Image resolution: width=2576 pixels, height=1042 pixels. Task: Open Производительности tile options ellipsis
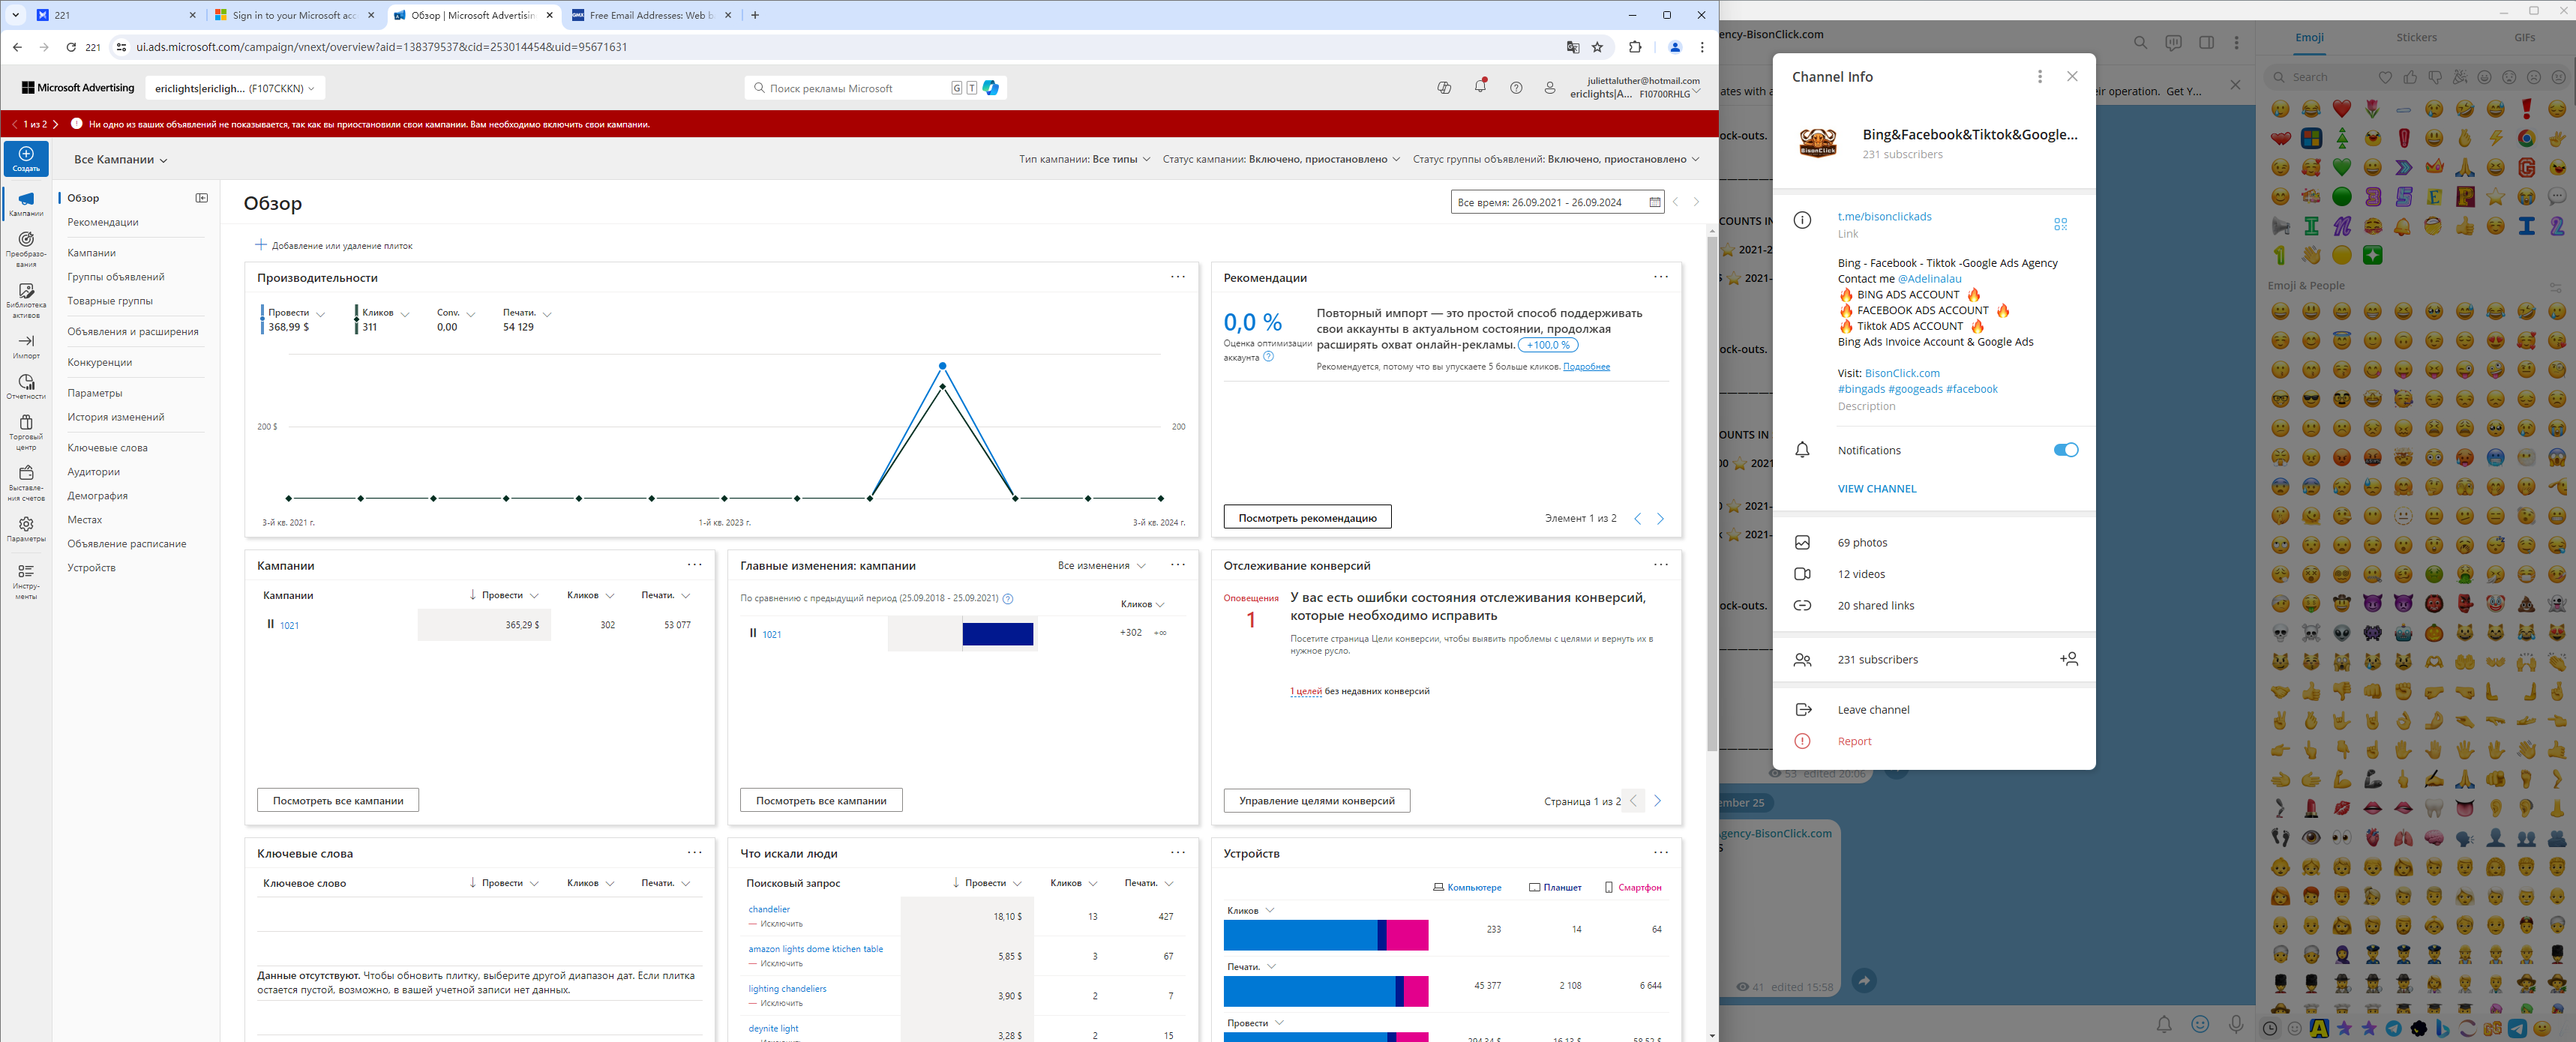(x=1178, y=277)
